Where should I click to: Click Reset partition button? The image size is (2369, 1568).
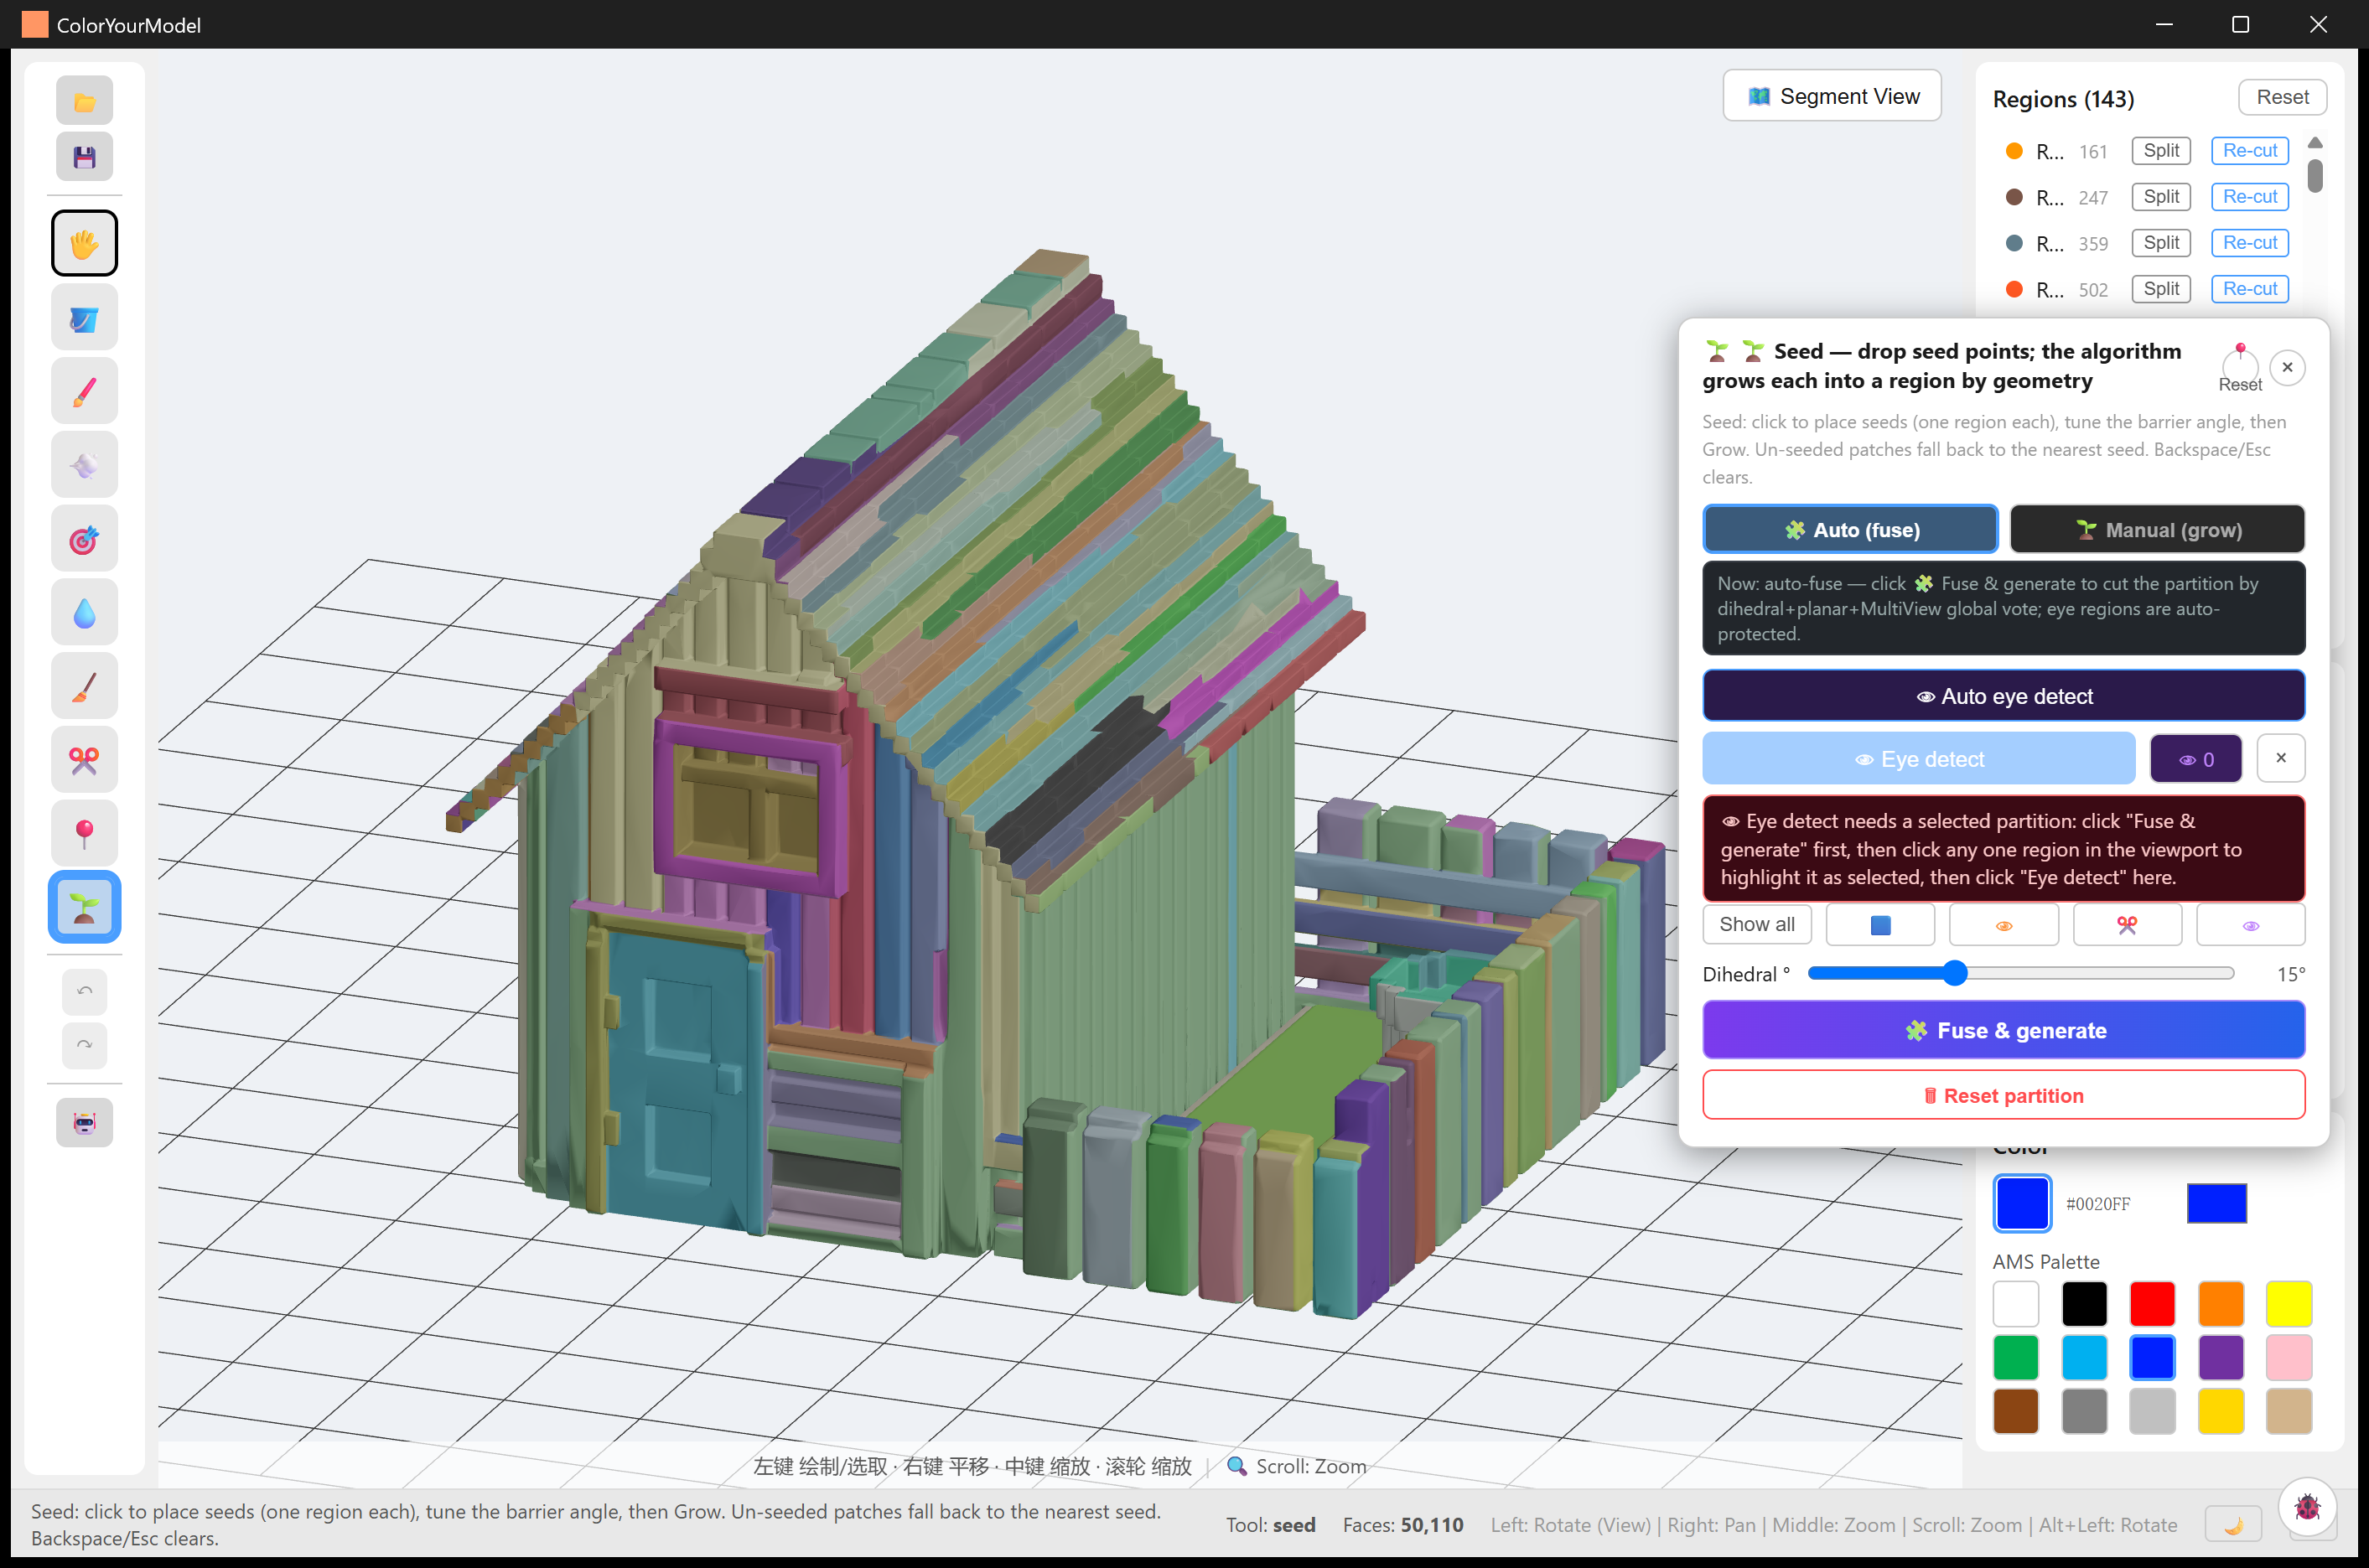2004,1096
